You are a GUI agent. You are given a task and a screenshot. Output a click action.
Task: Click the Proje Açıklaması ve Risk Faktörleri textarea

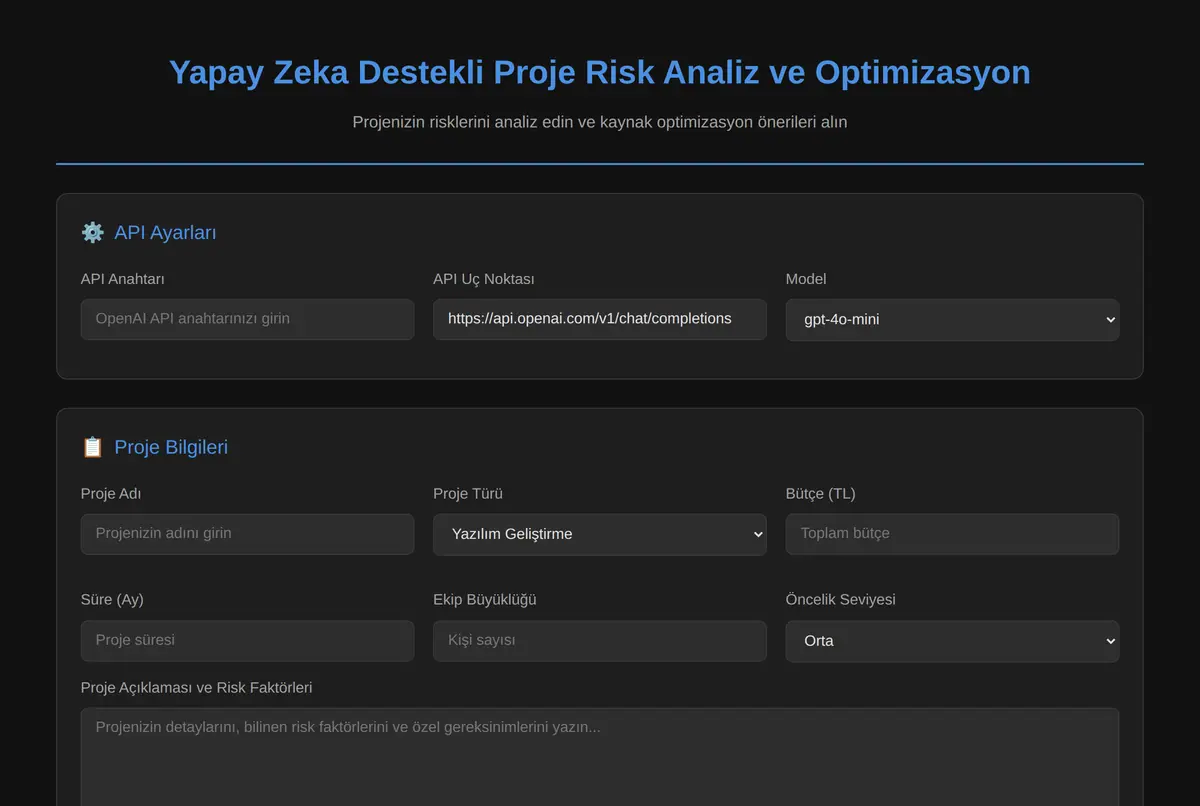click(x=600, y=757)
